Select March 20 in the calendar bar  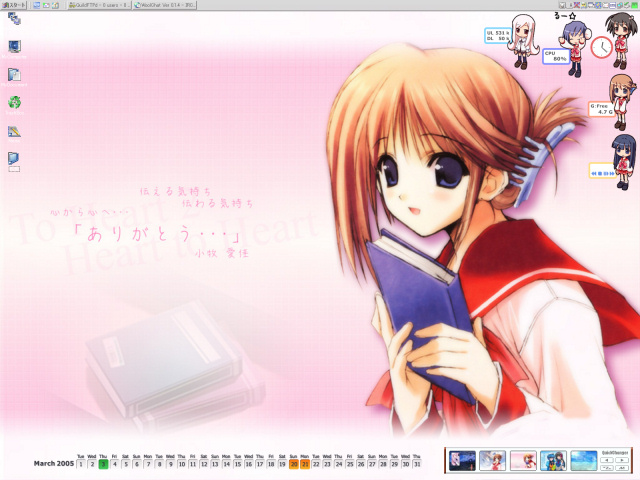click(293, 464)
